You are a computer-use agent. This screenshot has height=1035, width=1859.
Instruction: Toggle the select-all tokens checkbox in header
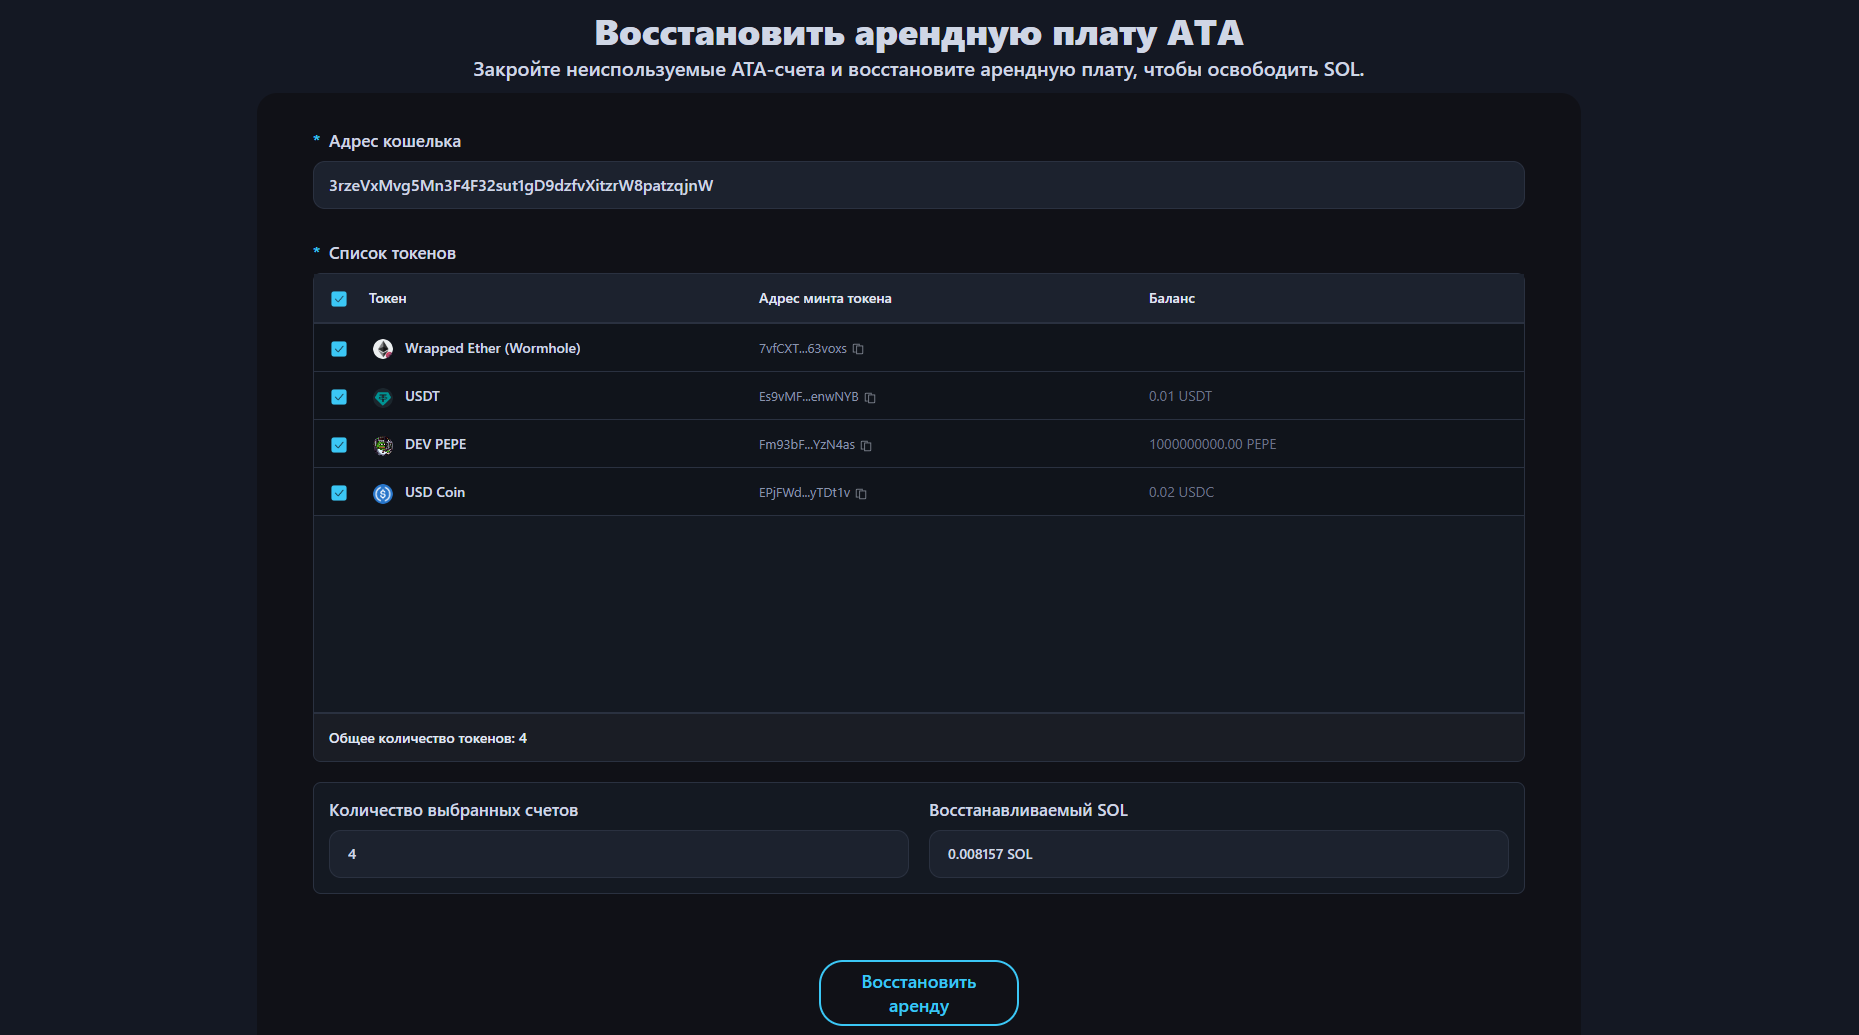coord(339,299)
